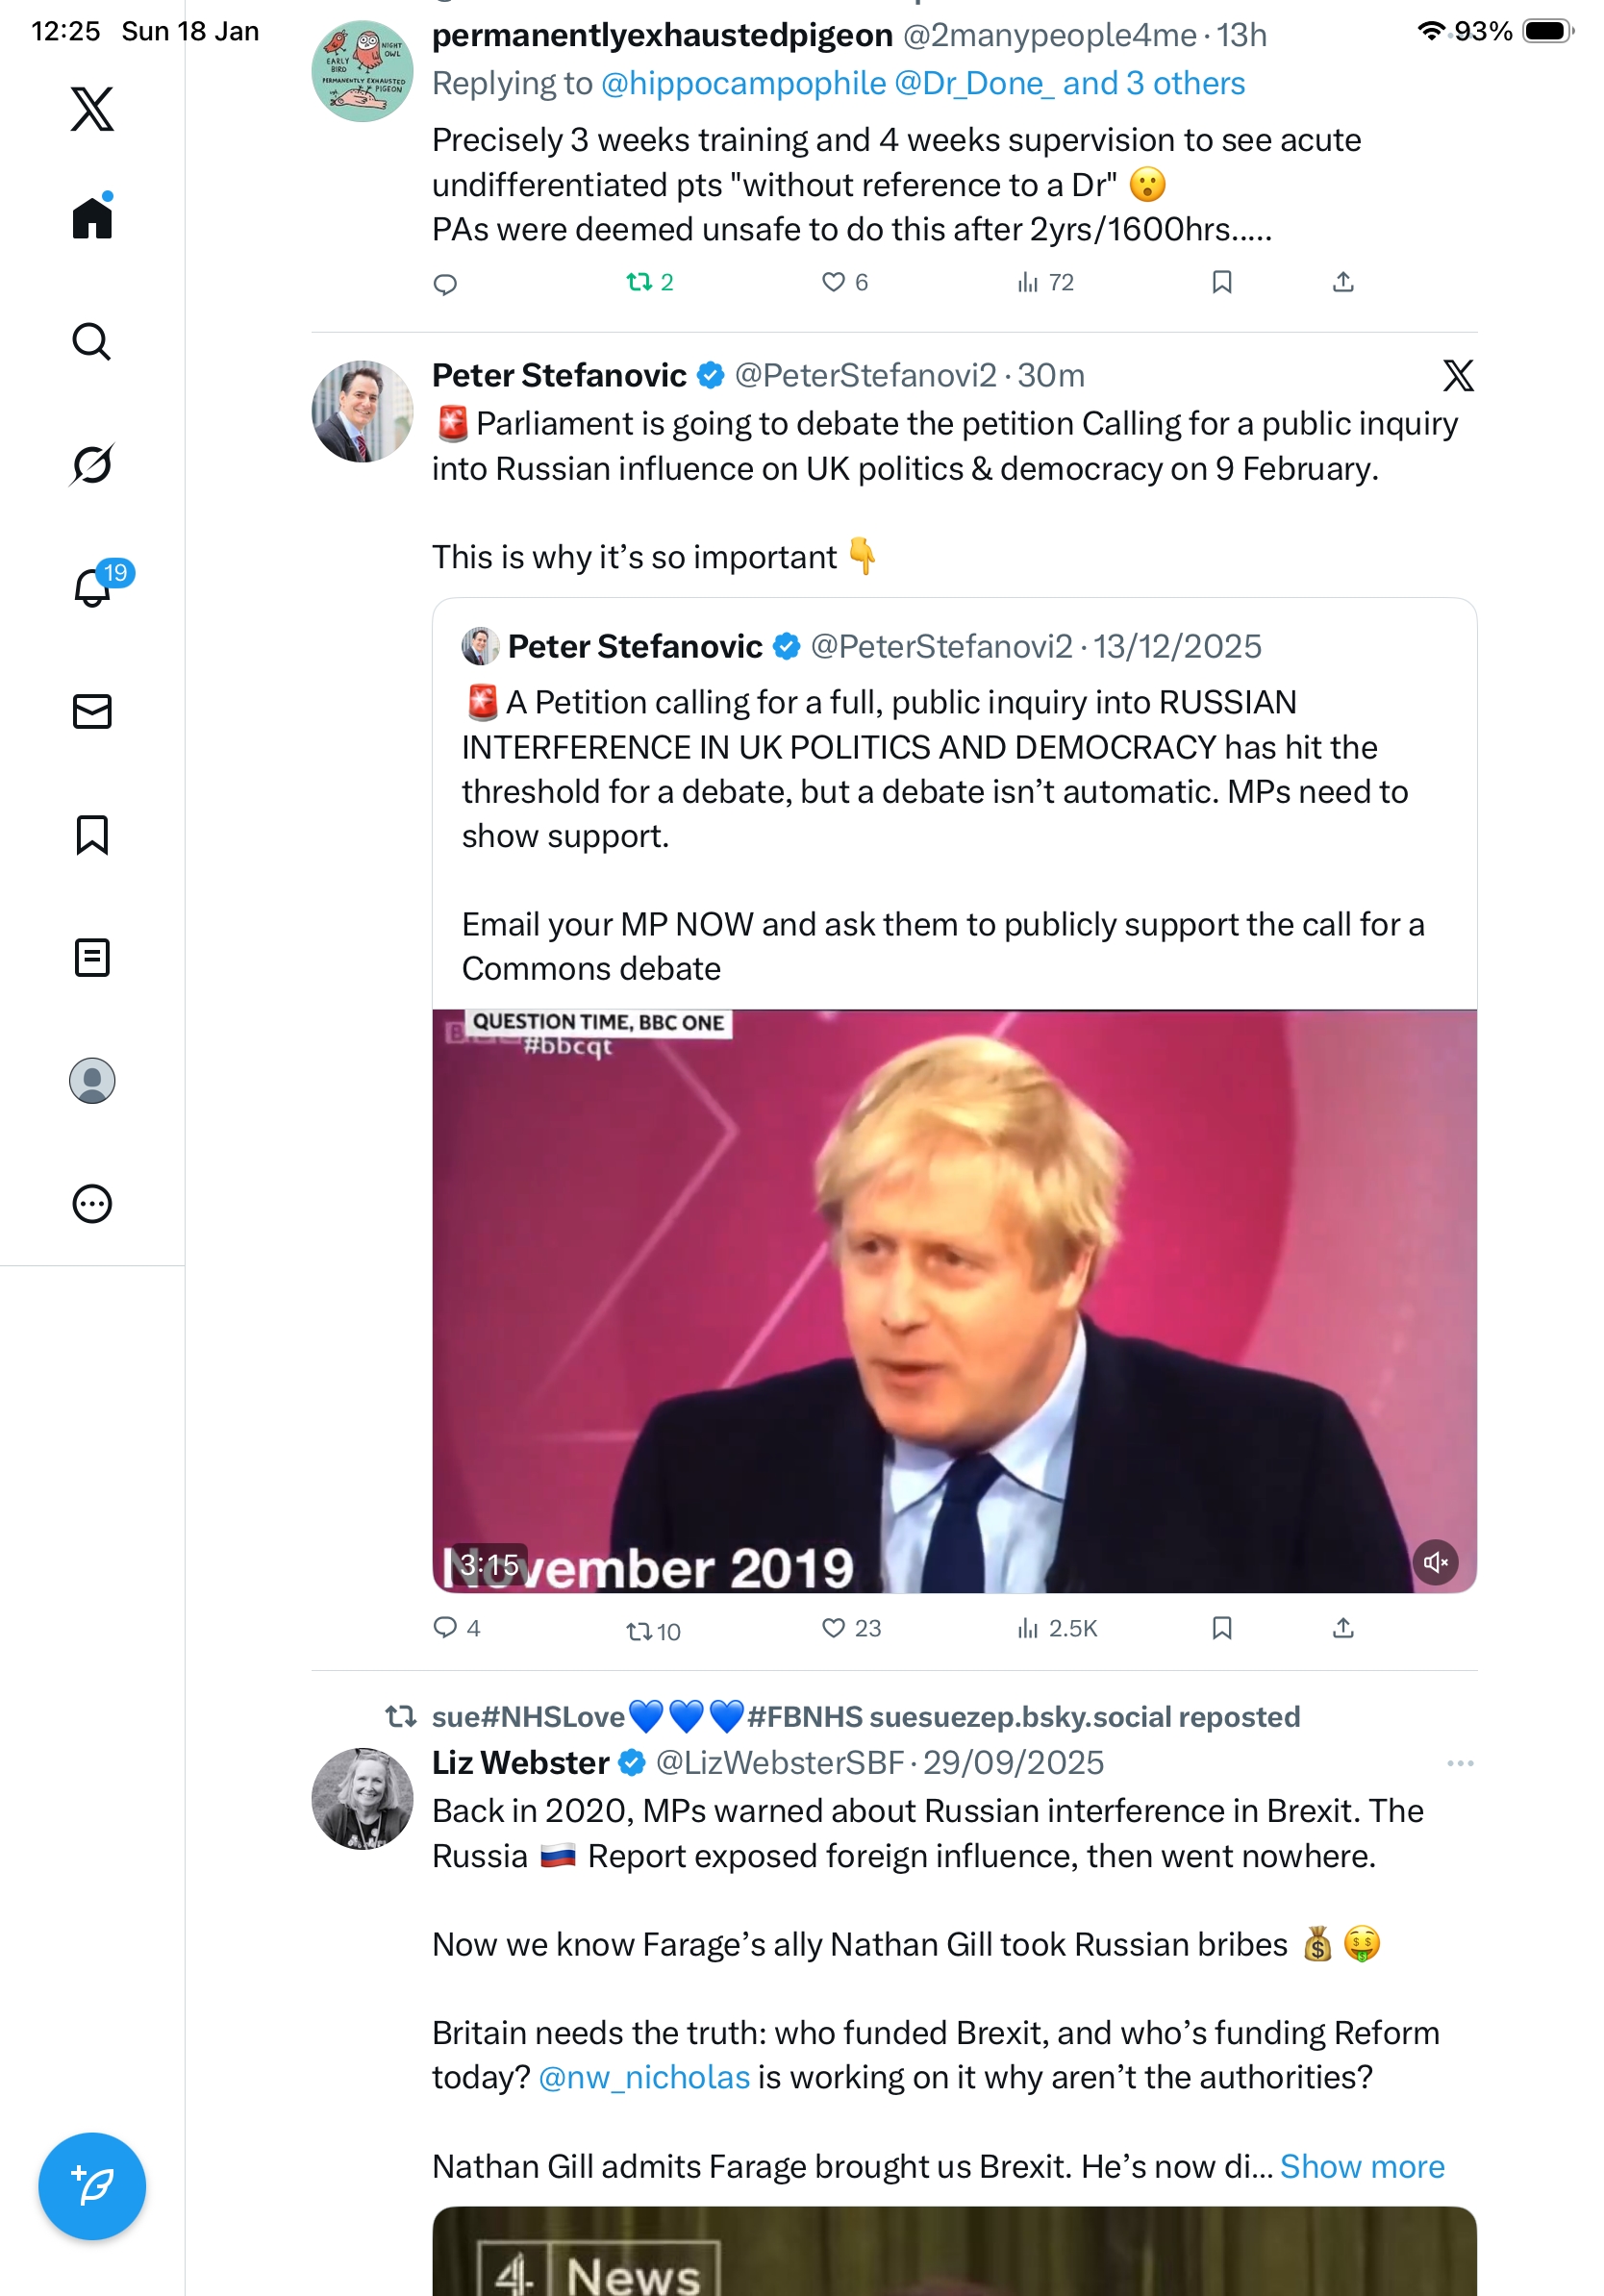This screenshot has width=1604, height=2296.
Task: Bookmark Peter Stefanovic's post
Action: pos(1221,1628)
